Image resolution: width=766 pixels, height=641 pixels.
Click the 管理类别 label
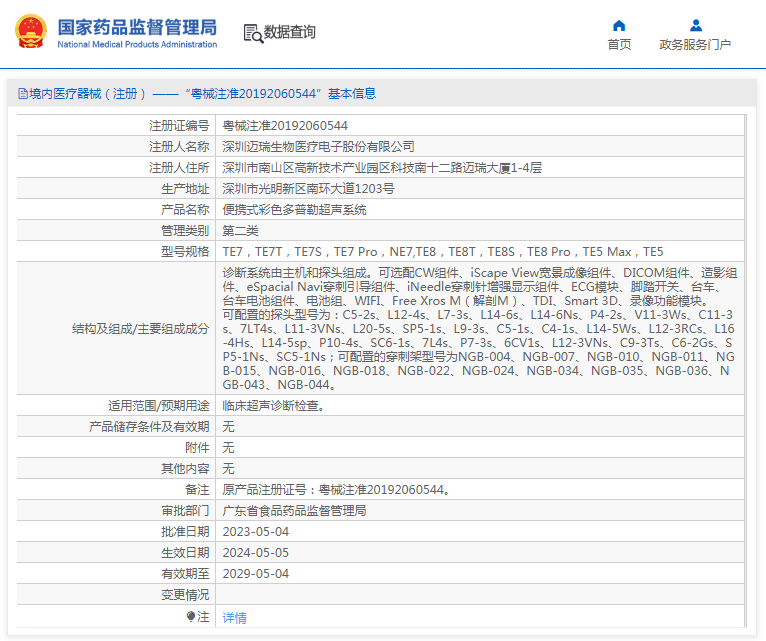(185, 231)
